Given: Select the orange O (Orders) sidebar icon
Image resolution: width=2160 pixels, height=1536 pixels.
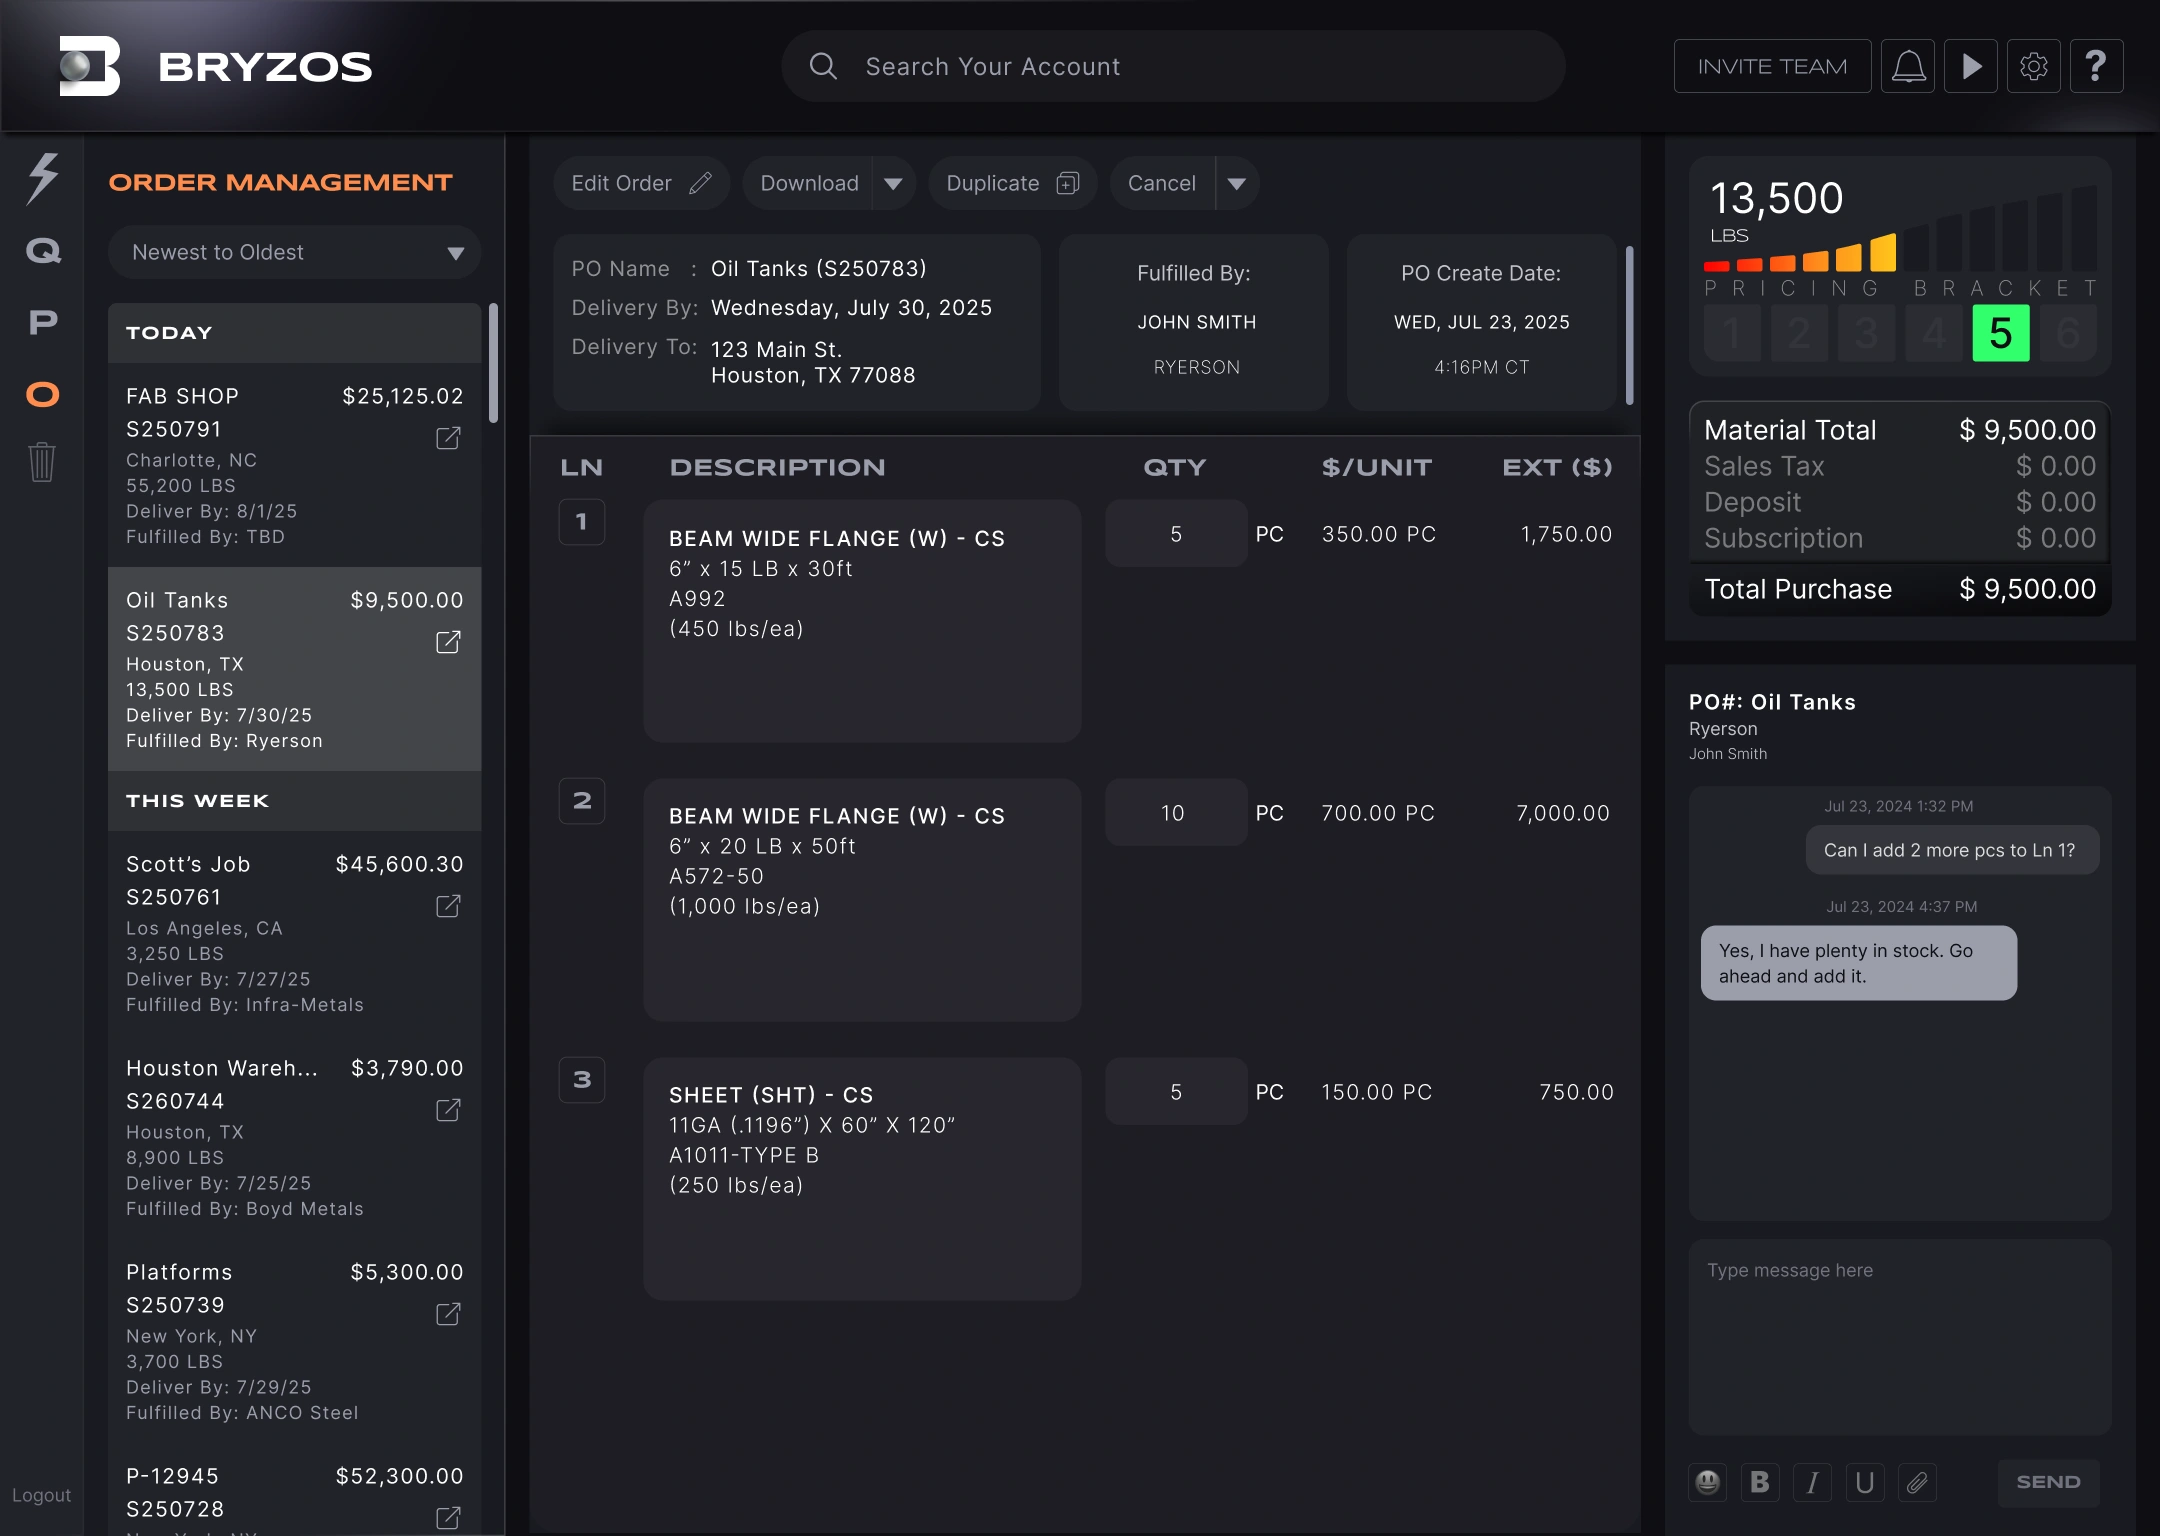Looking at the screenshot, I should click(41, 393).
